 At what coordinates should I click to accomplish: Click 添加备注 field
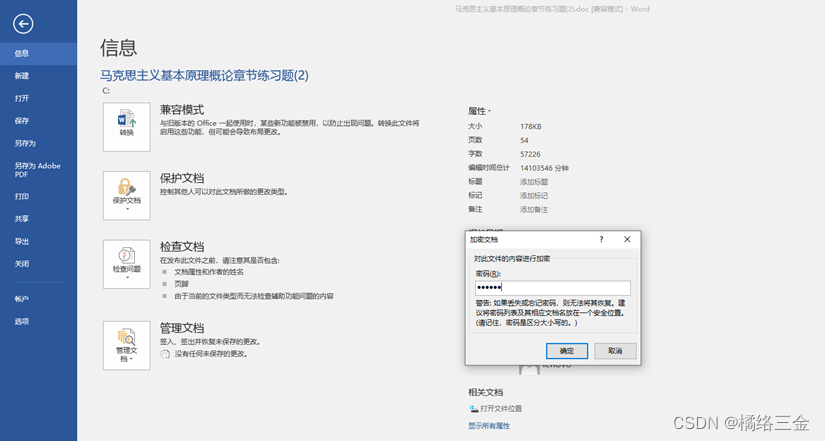(x=534, y=209)
